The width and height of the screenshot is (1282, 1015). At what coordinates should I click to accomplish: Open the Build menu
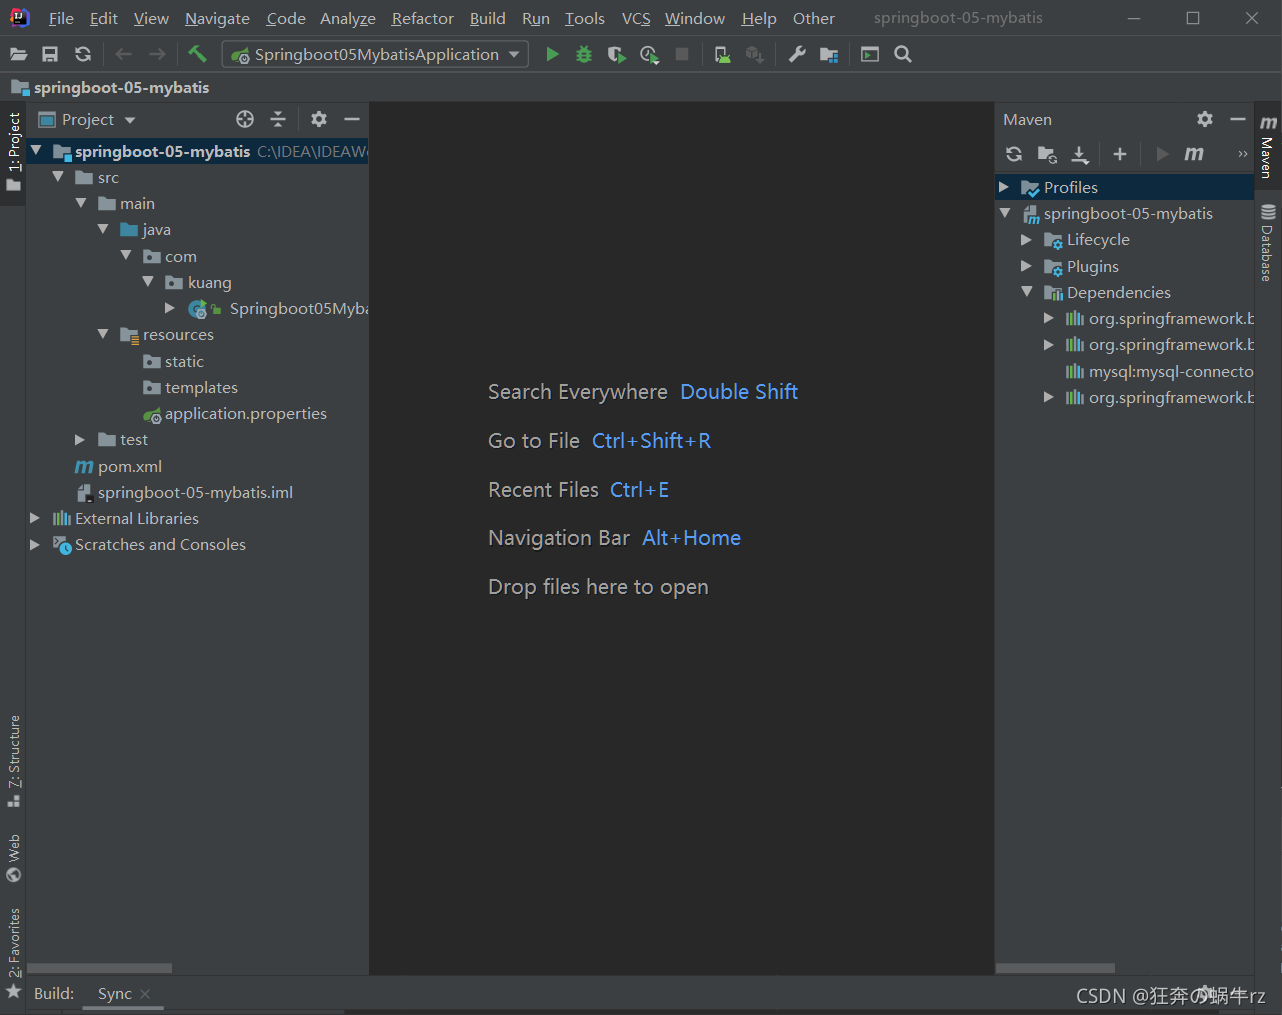point(487,18)
